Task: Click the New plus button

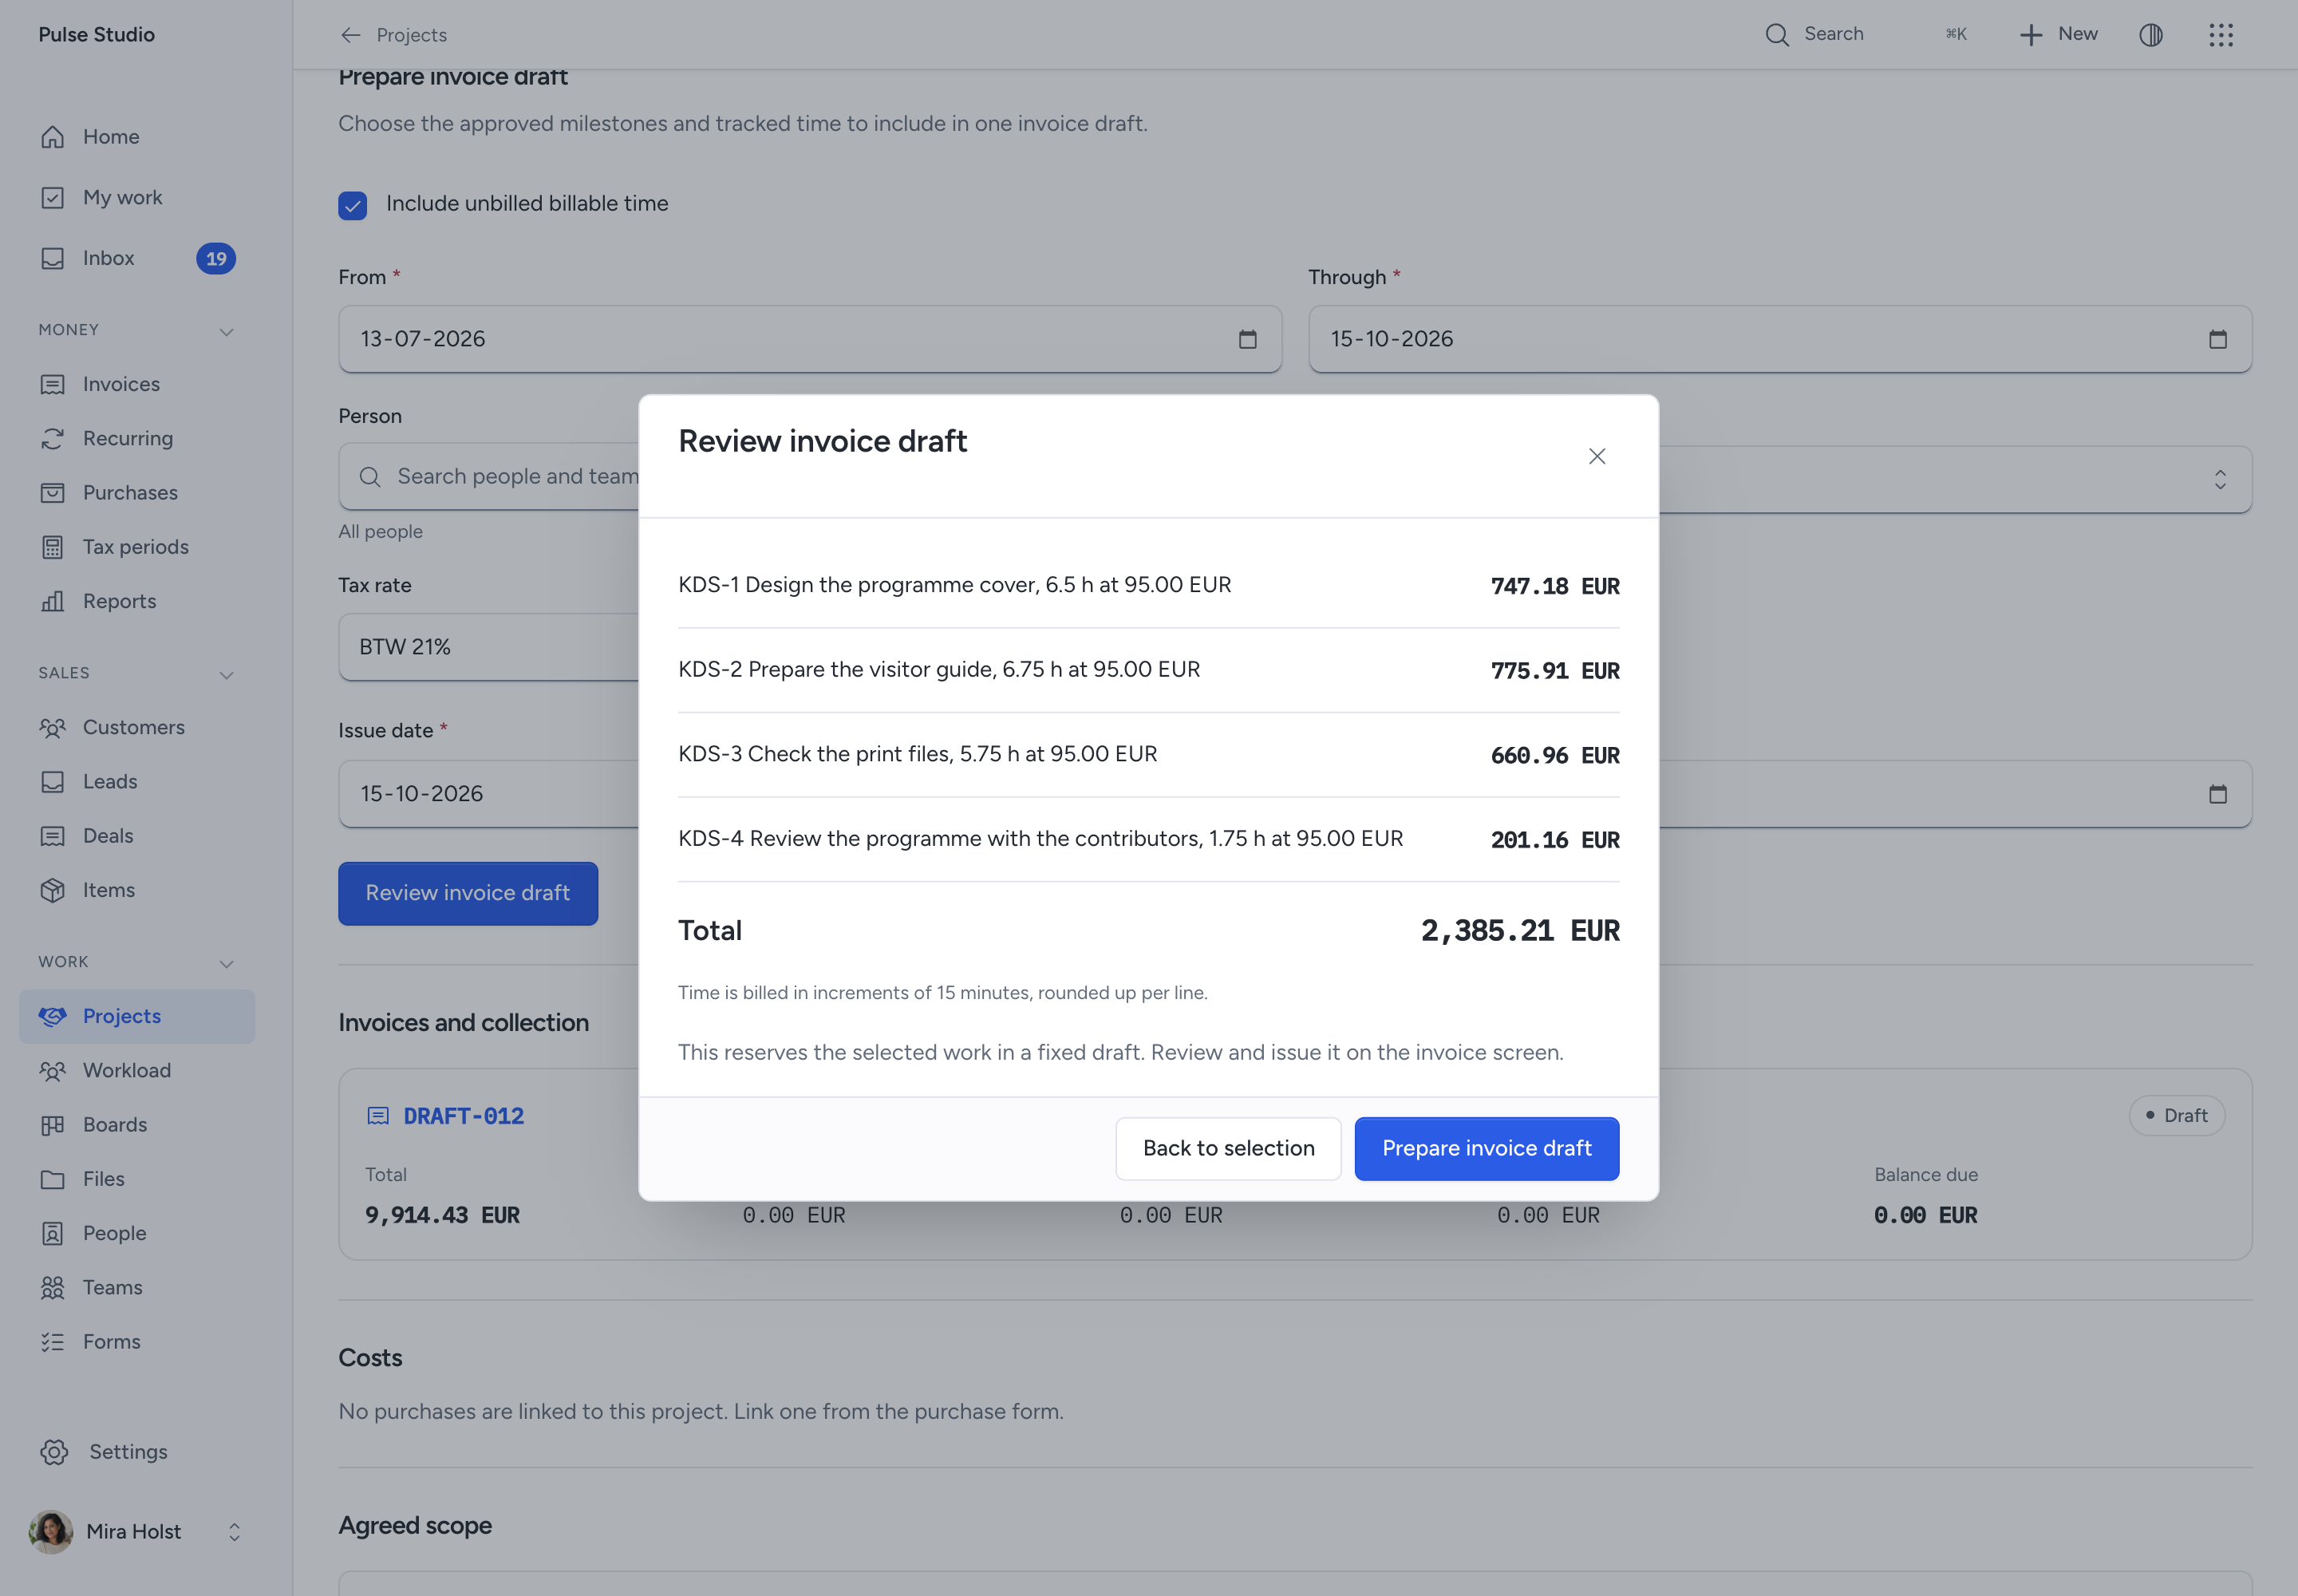Action: [2057, 34]
